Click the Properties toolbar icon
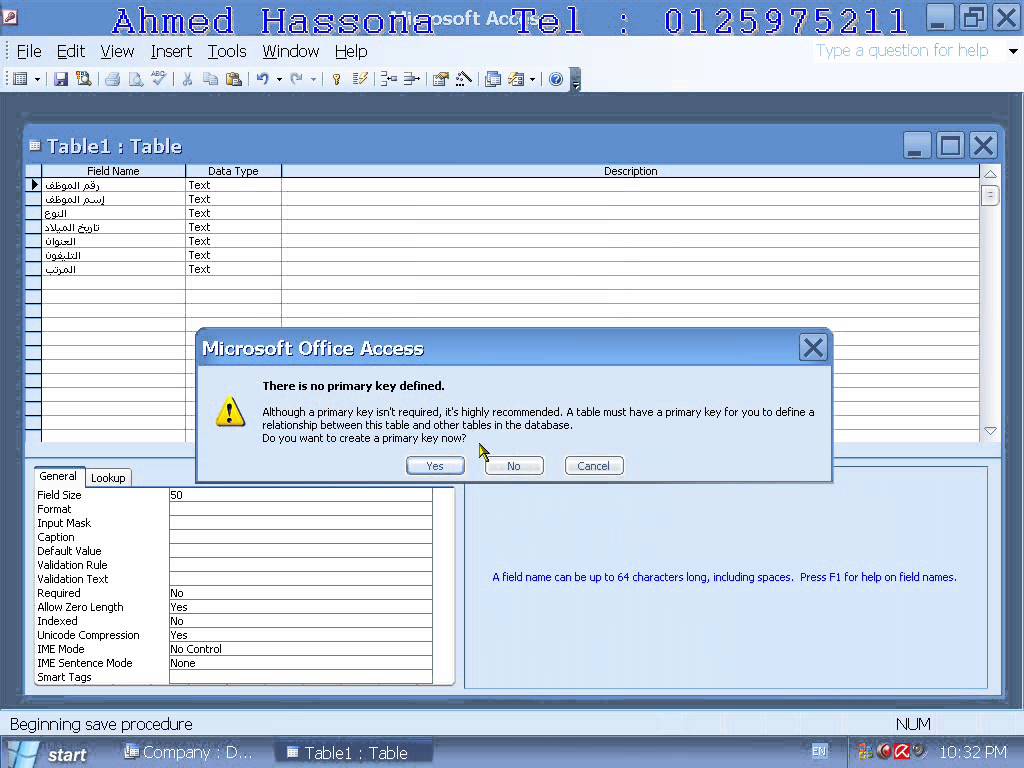The width and height of the screenshot is (1024, 768). [x=441, y=79]
